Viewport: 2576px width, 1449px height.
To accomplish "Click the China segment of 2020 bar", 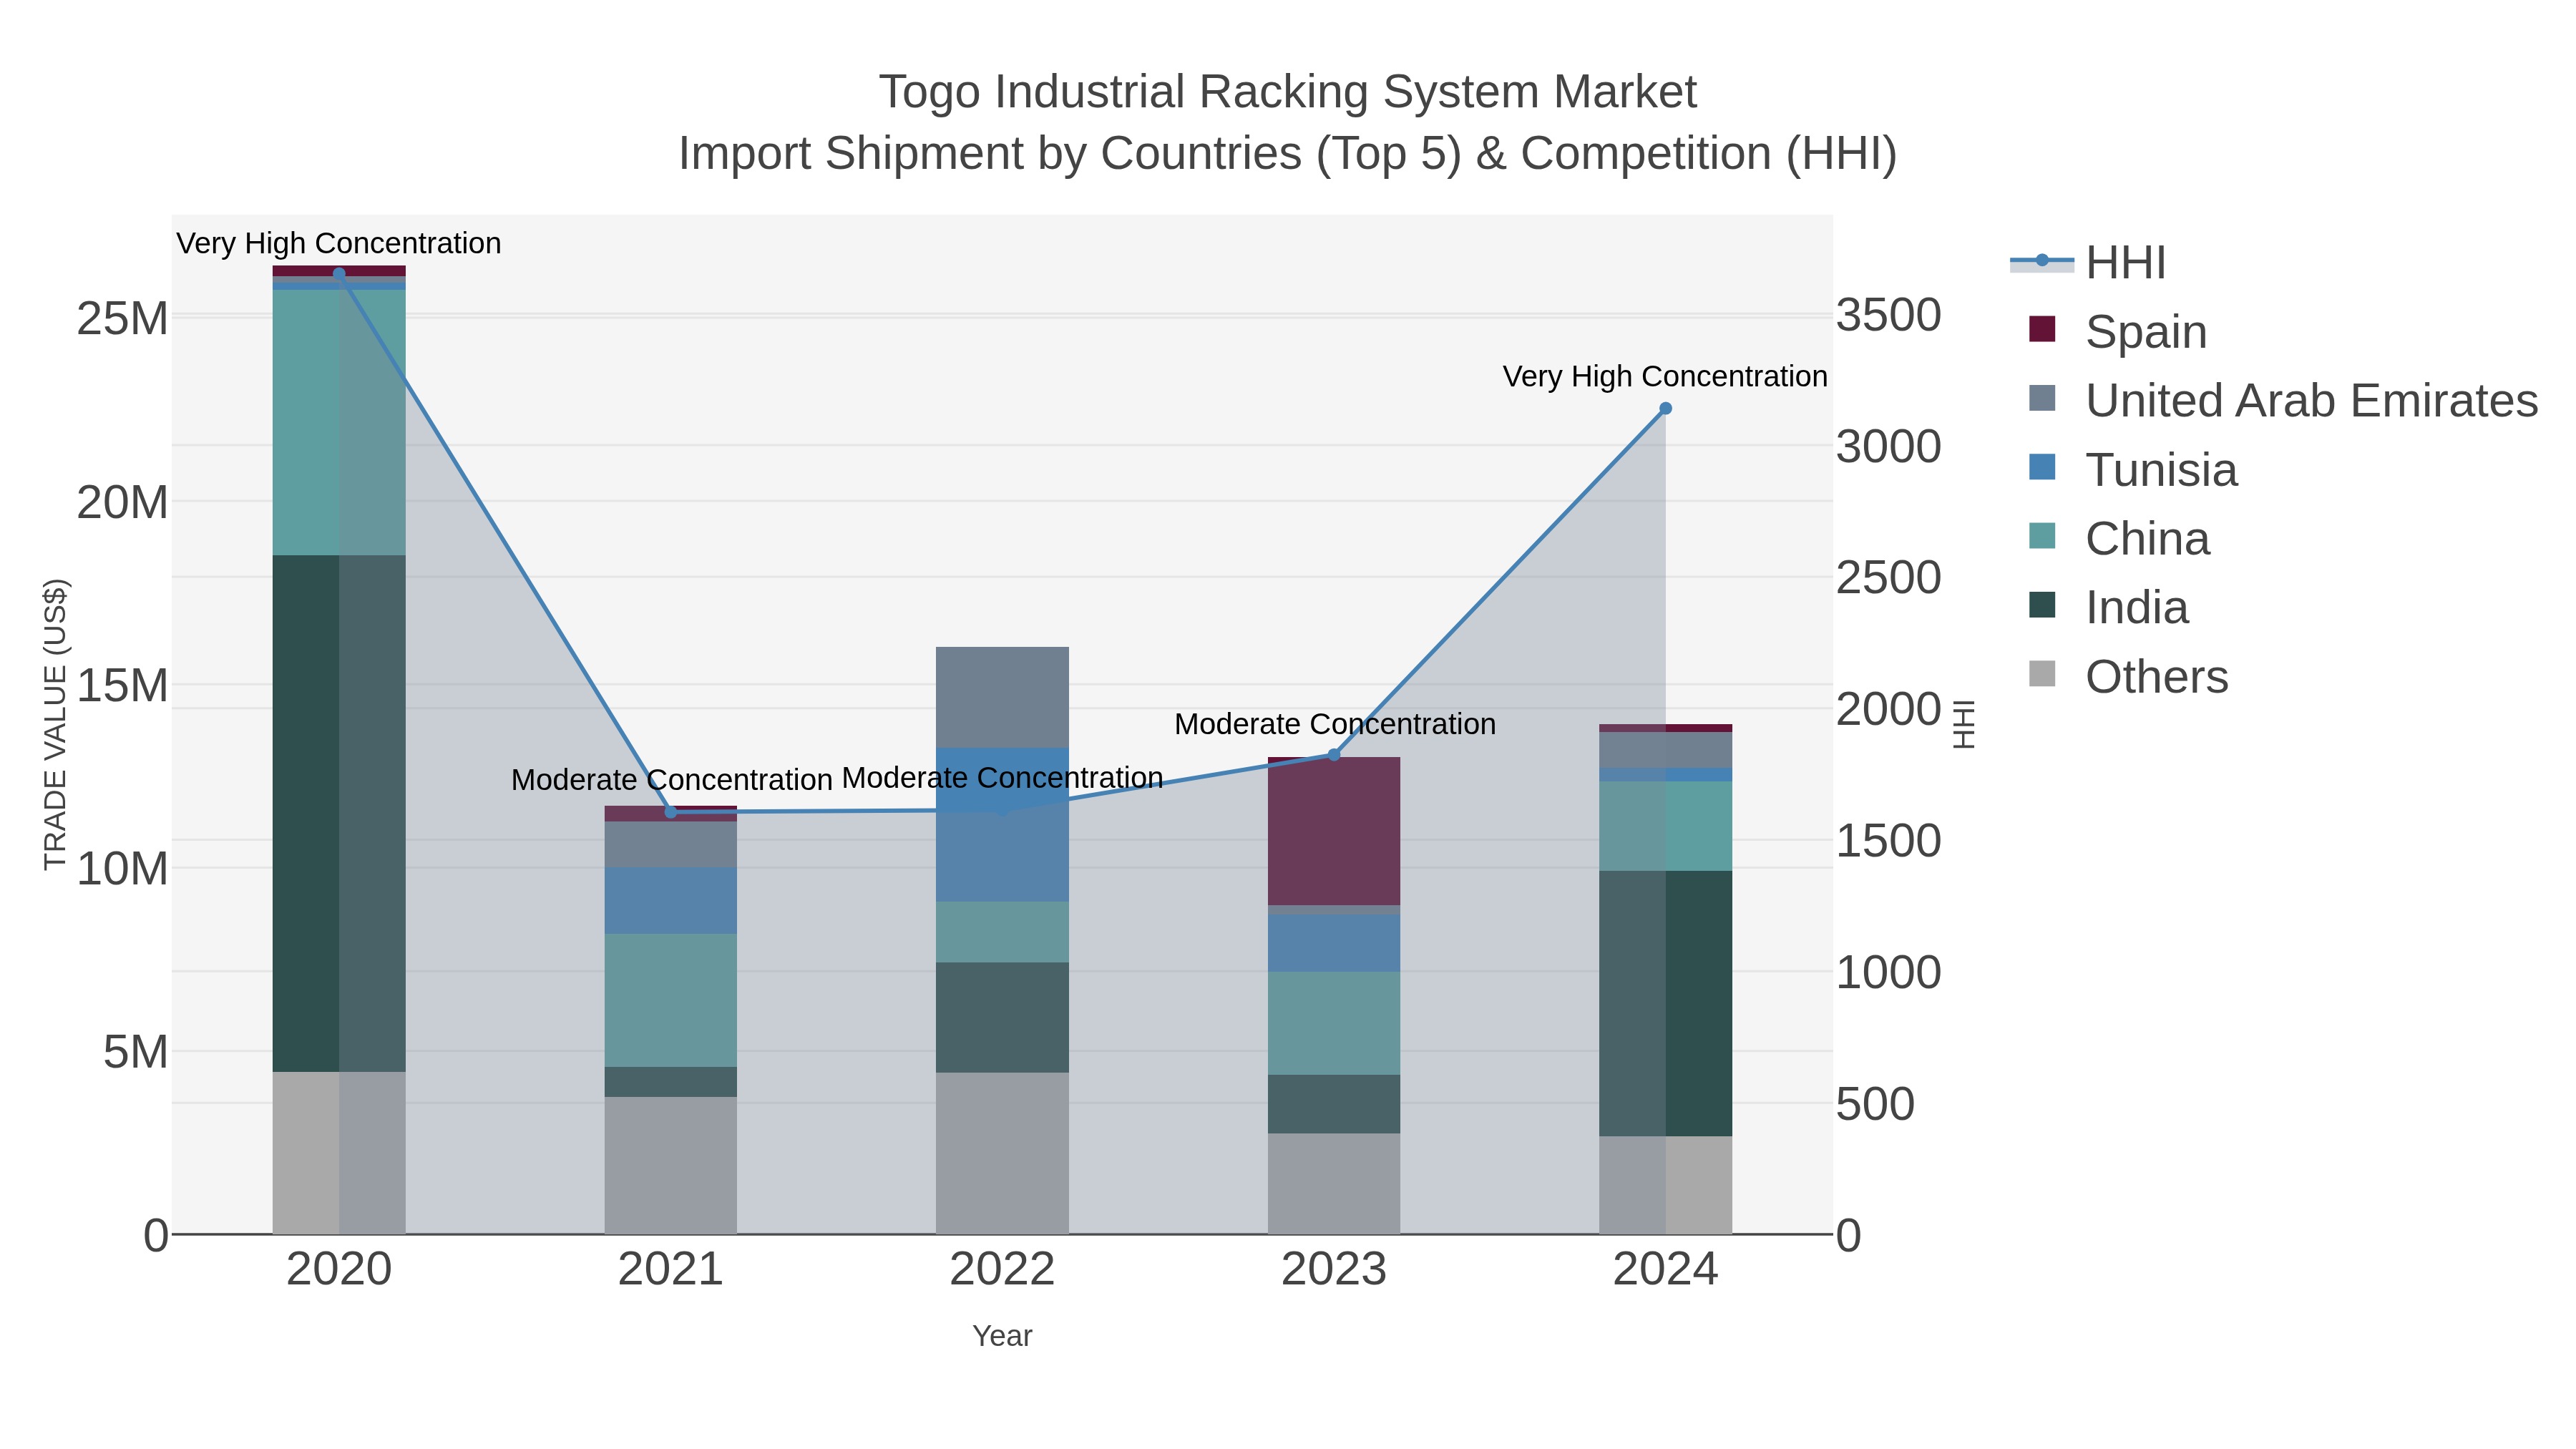I will (339, 422).
